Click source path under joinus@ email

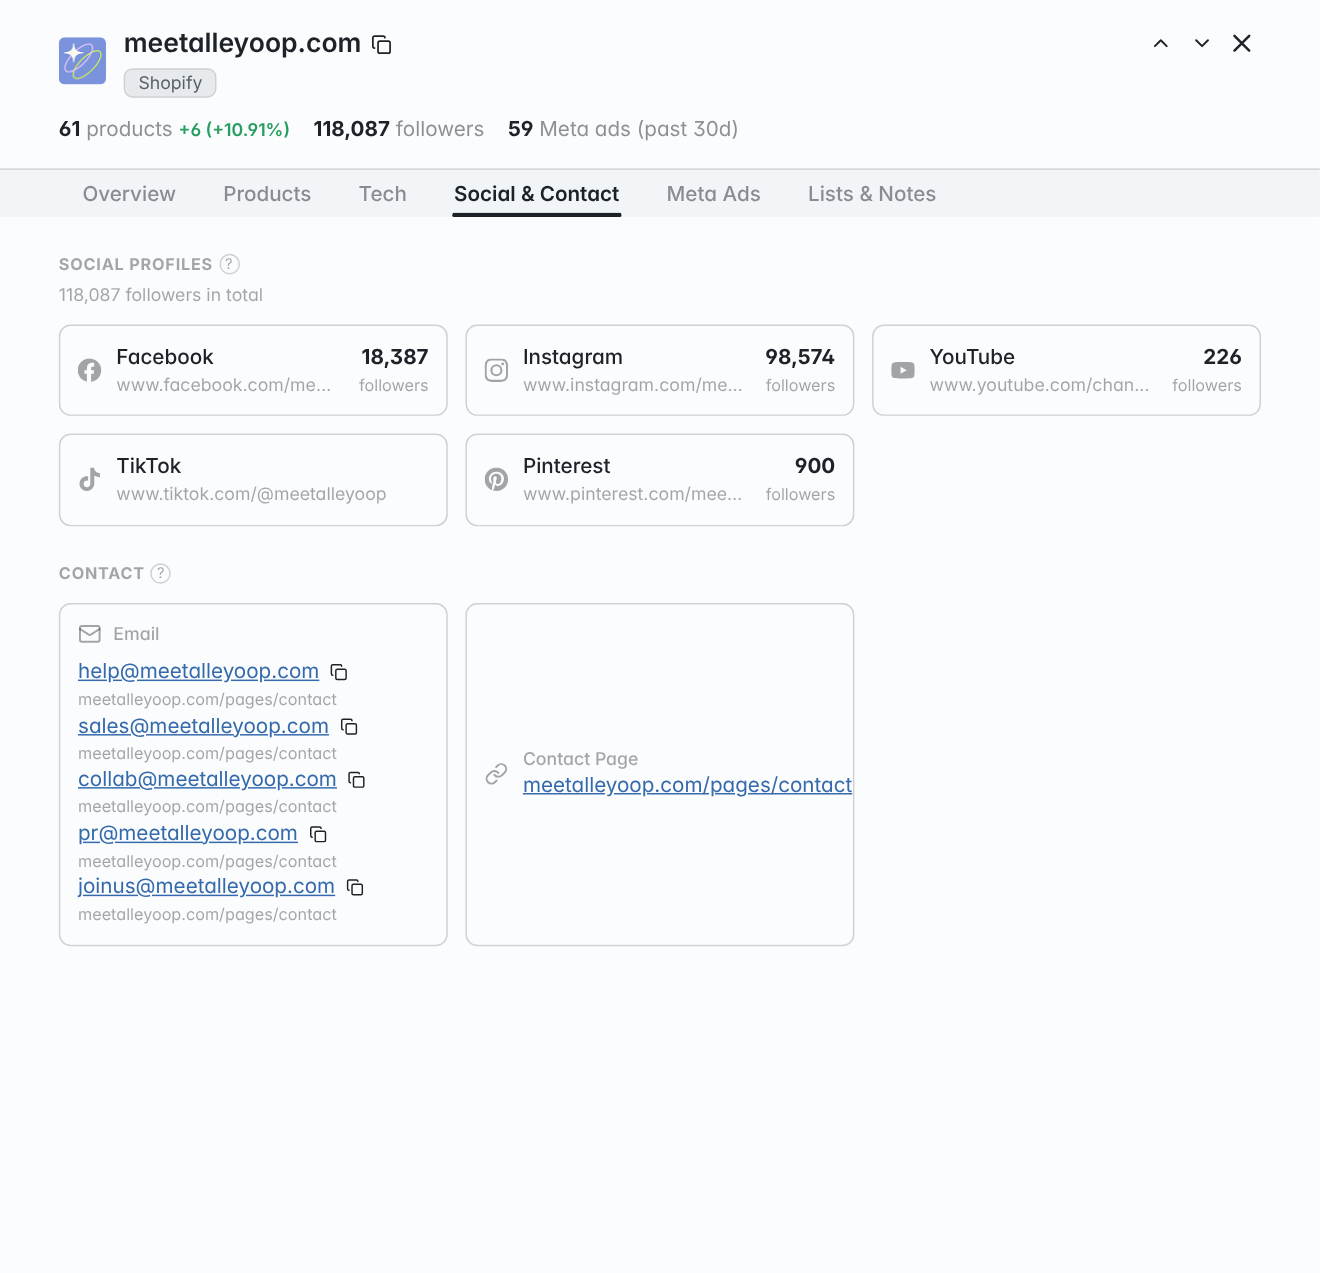pos(207,915)
